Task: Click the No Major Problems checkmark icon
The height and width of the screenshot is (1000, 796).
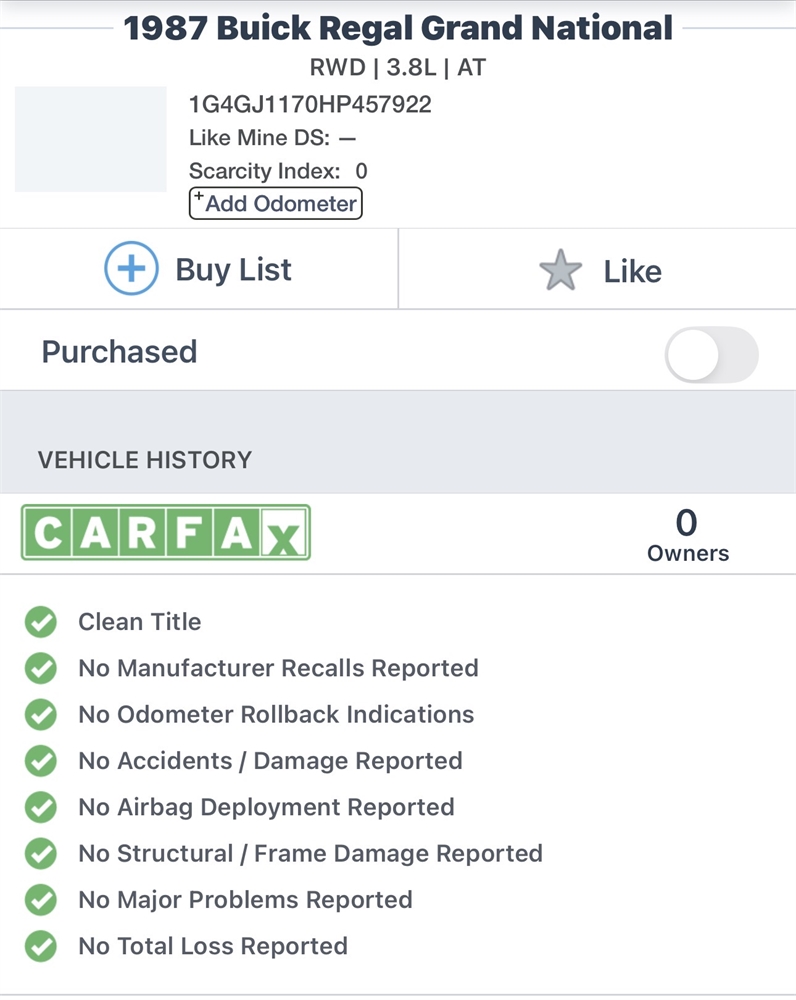Action: click(41, 900)
